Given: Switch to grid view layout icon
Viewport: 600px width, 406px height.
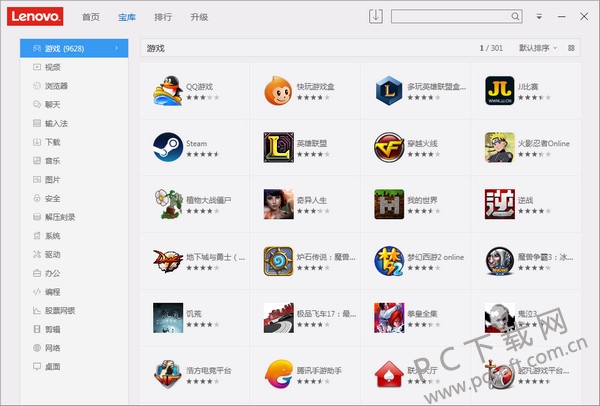Looking at the screenshot, I should click(571, 48).
